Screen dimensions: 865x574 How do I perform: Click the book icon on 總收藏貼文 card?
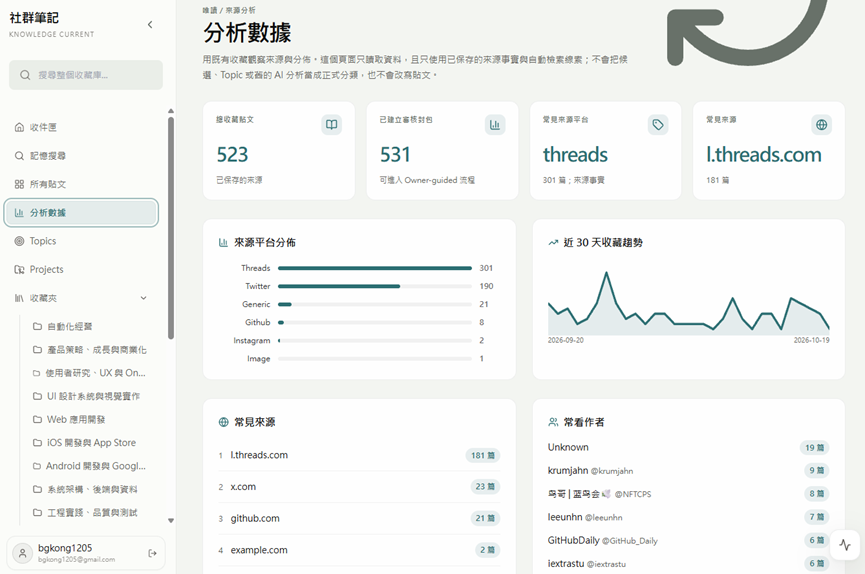tap(332, 125)
